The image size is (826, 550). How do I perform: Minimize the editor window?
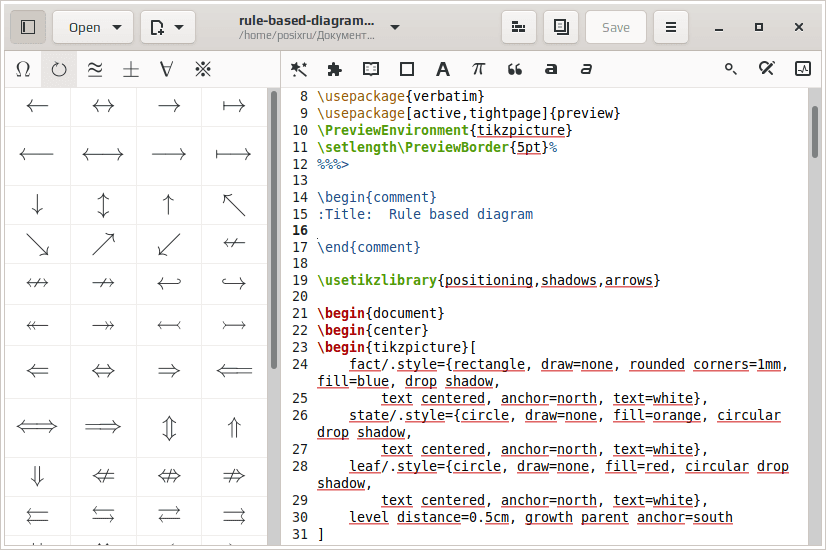[x=719, y=27]
